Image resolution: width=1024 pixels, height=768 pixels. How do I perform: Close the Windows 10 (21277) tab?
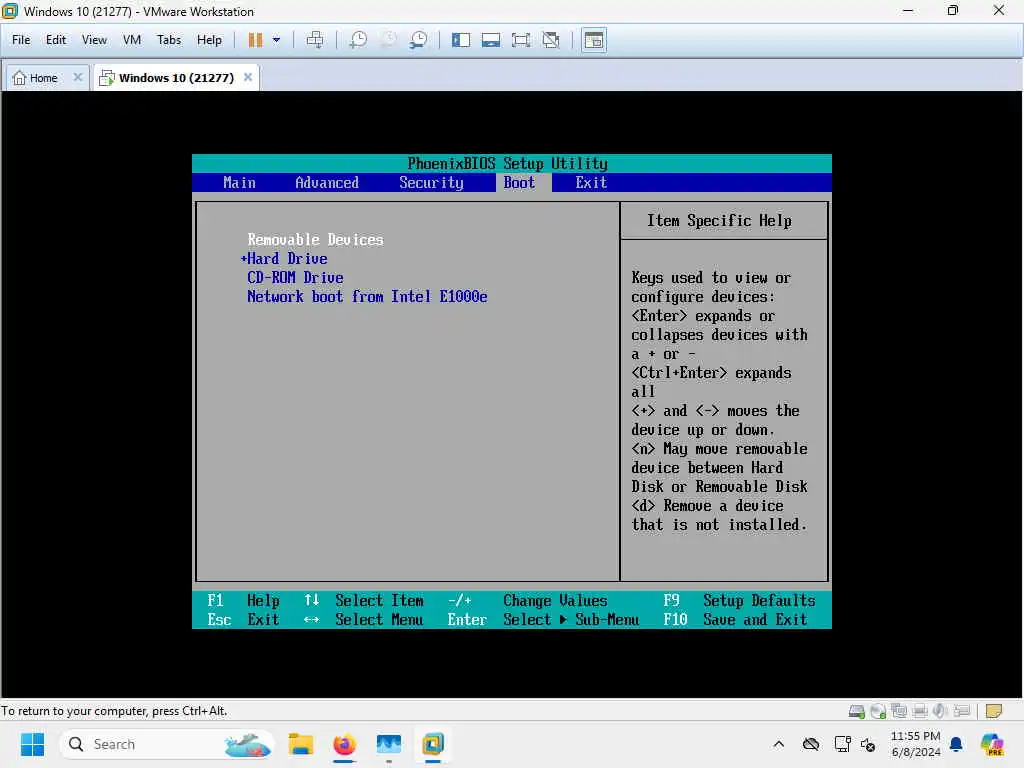[248, 77]
